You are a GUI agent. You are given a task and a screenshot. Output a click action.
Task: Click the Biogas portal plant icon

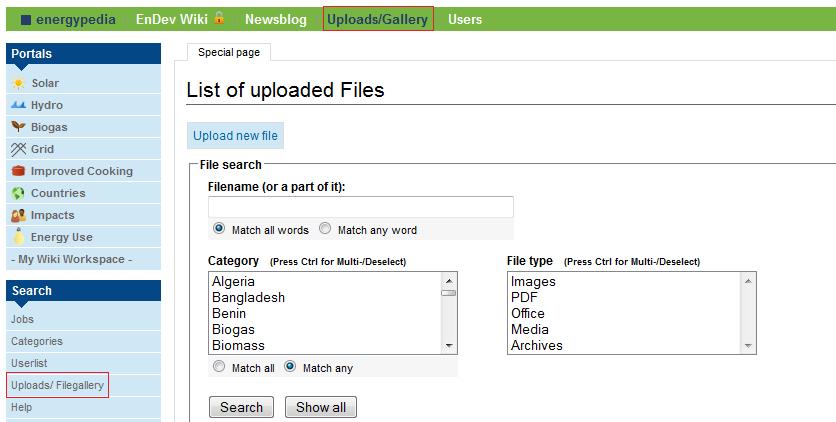[x=18, y=127]
